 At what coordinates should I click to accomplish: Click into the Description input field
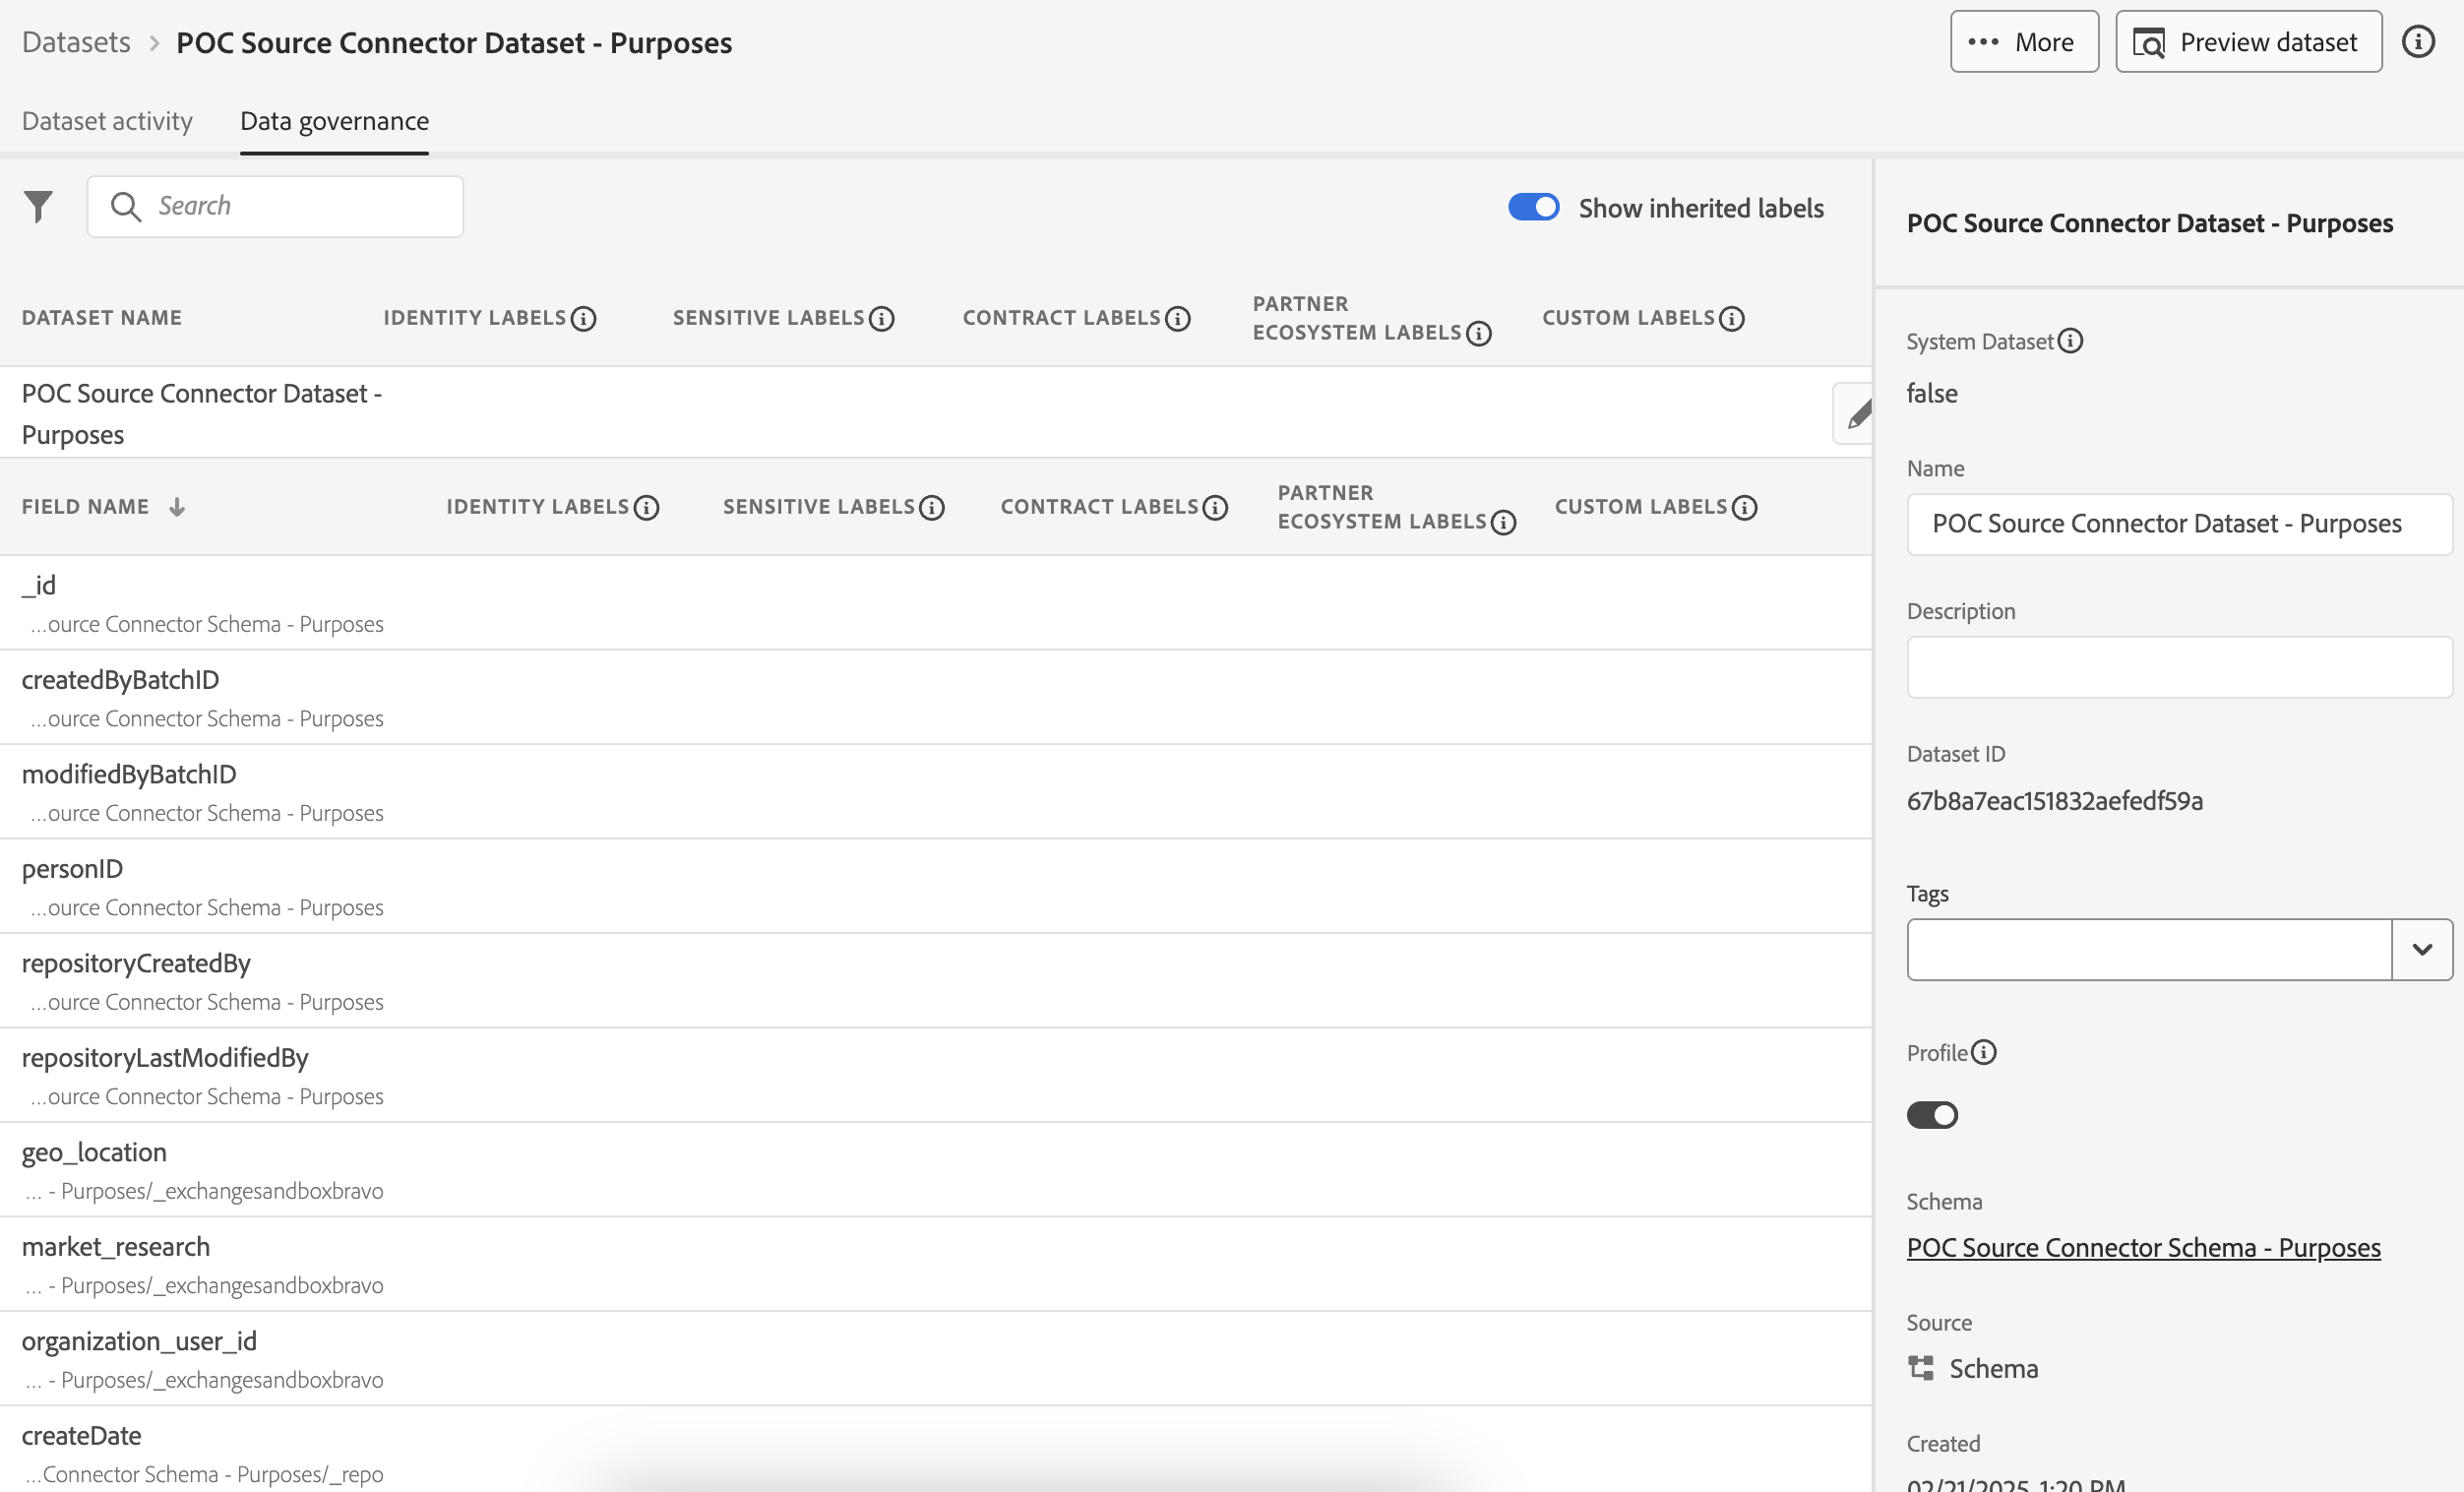(2178, 667)
